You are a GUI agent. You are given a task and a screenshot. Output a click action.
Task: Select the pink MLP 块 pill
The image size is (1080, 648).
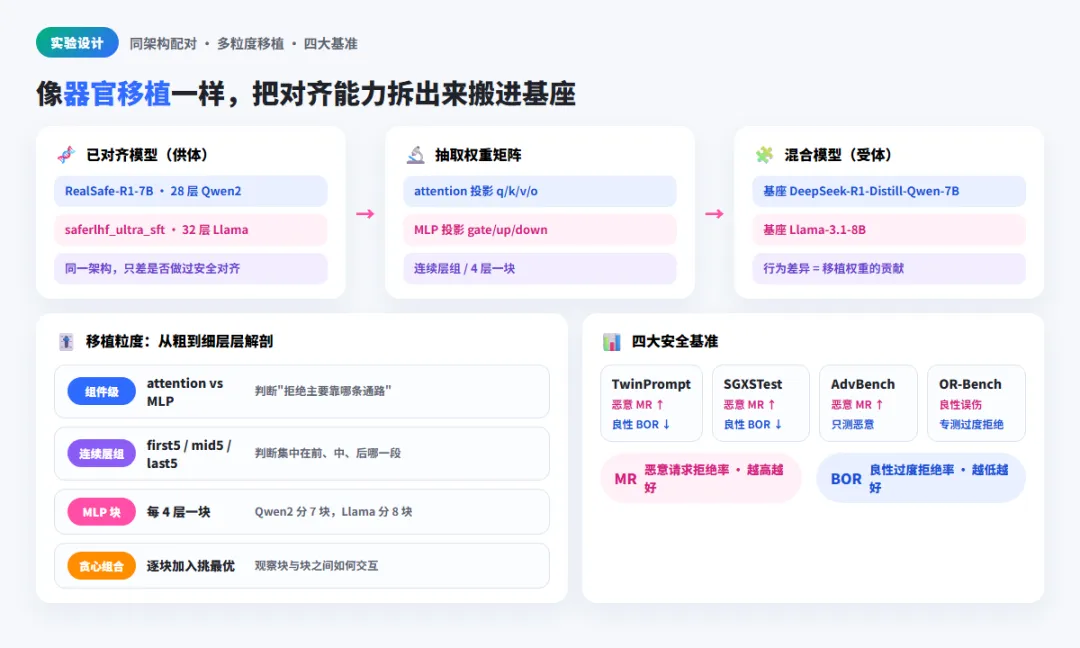pyautogui.click(x=101, y=512)
